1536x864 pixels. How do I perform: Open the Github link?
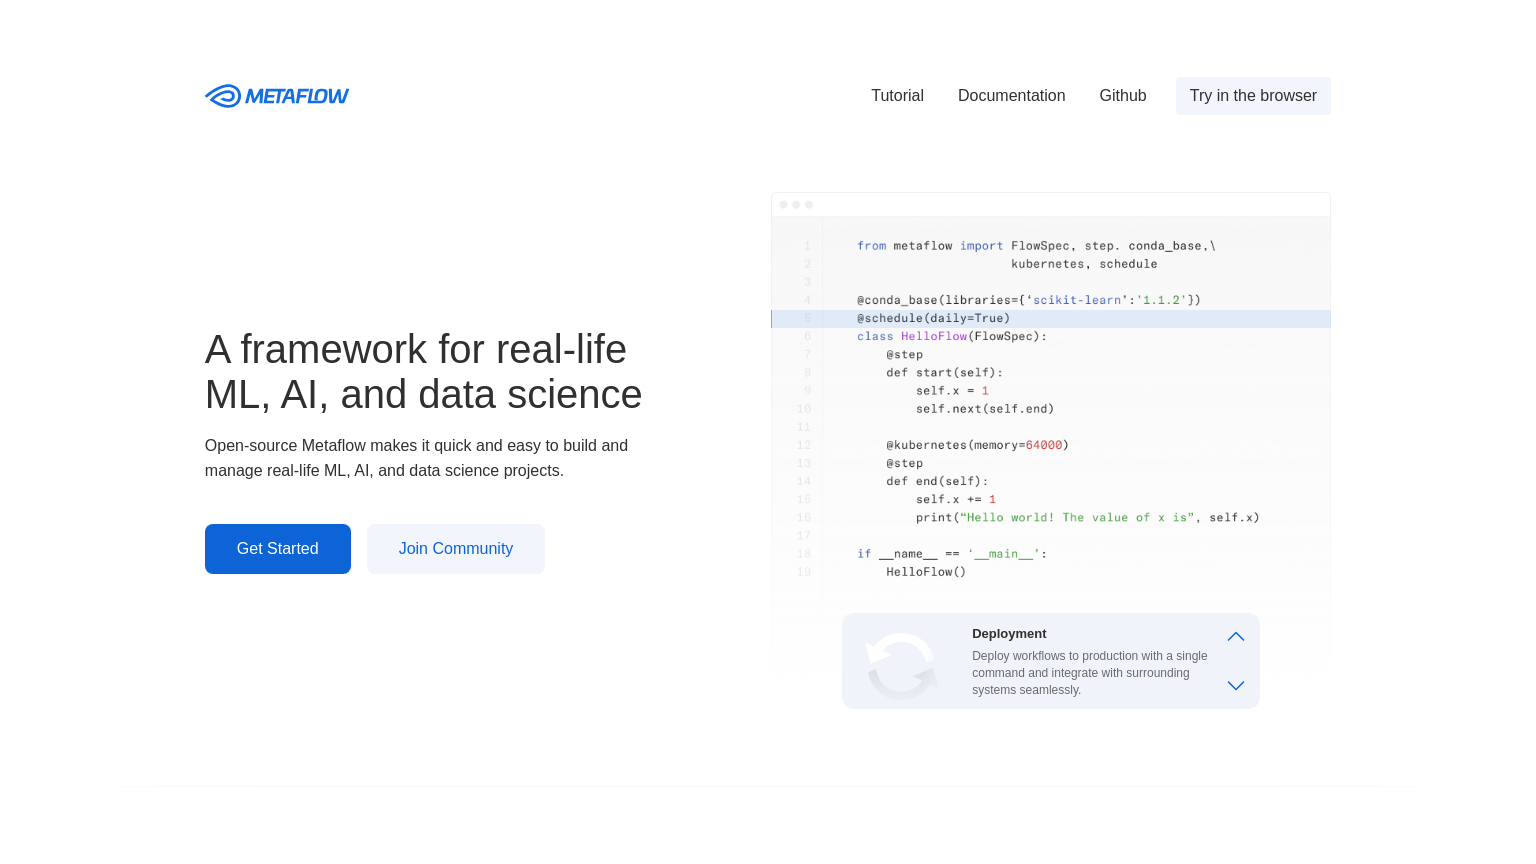point(1122,95)
